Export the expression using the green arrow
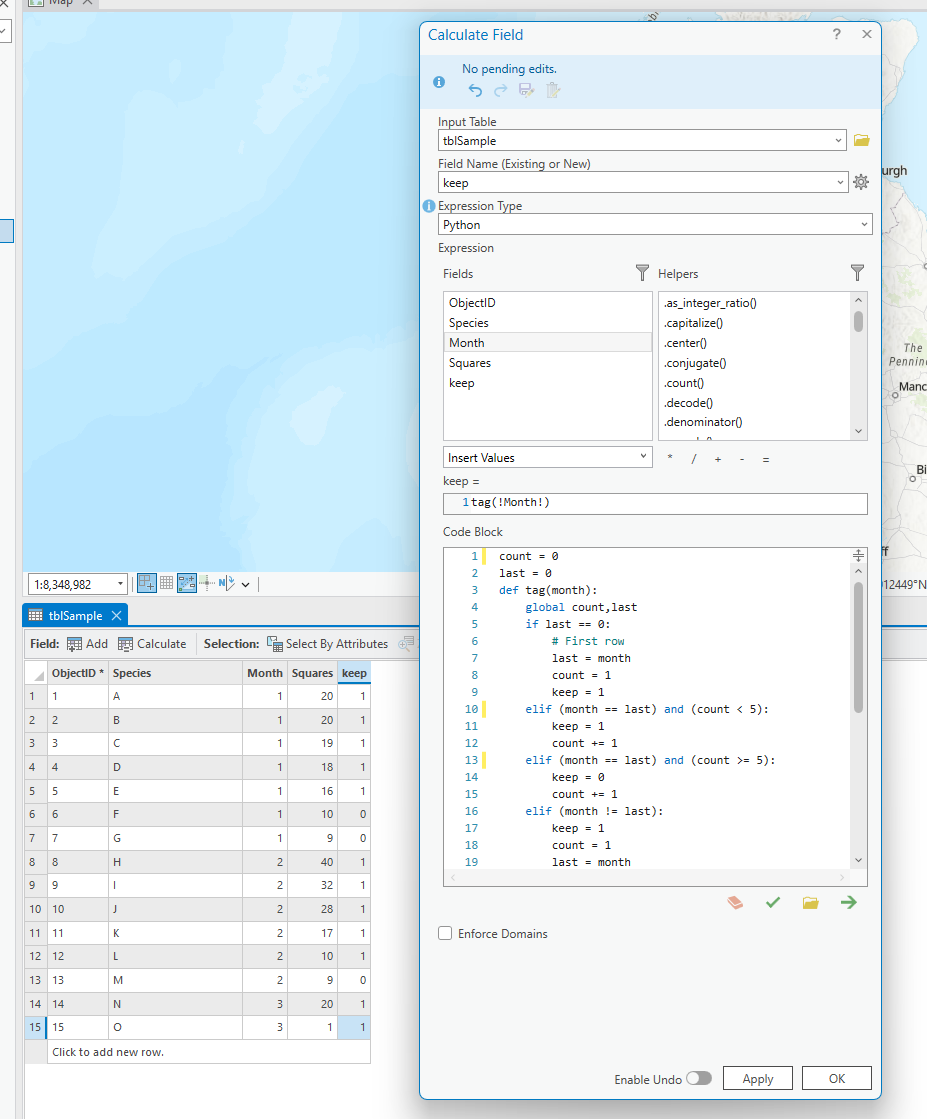The image size is (927, 1119). coord(848,901)
